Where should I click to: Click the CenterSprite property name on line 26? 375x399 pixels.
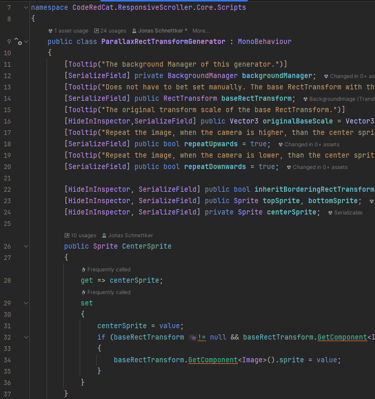(x=147, y=246)
